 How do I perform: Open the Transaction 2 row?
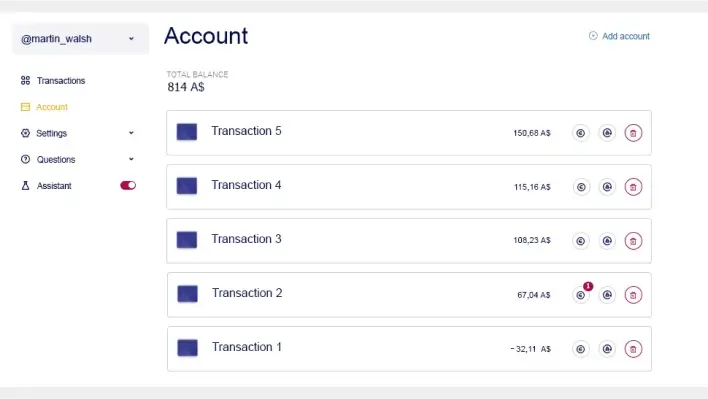(409, 295)
